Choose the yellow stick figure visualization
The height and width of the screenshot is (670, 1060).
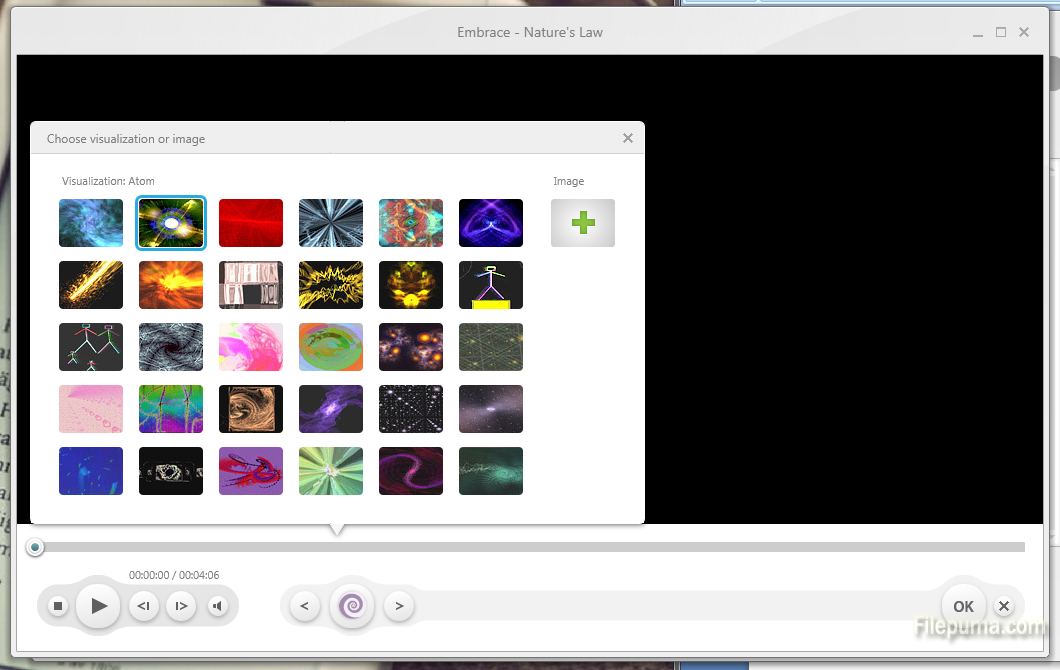491,285
